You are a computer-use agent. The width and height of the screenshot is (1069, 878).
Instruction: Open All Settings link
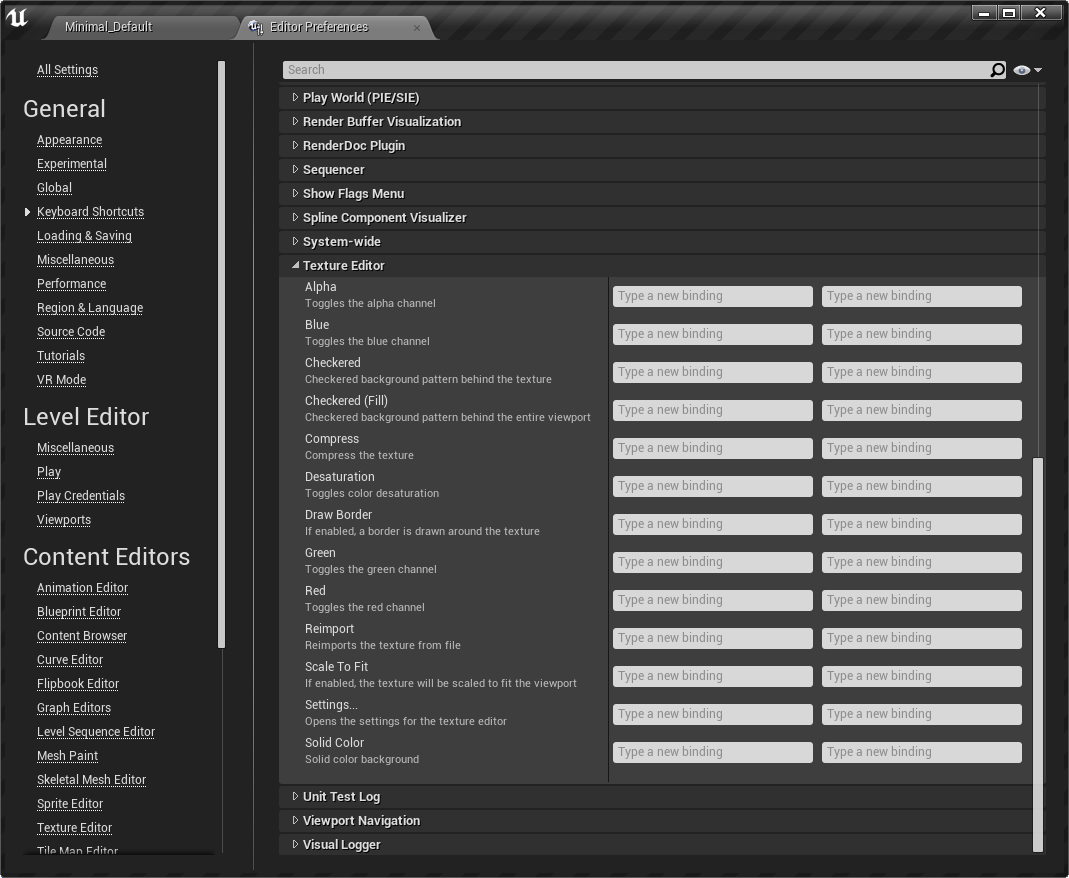click(67, 70)
